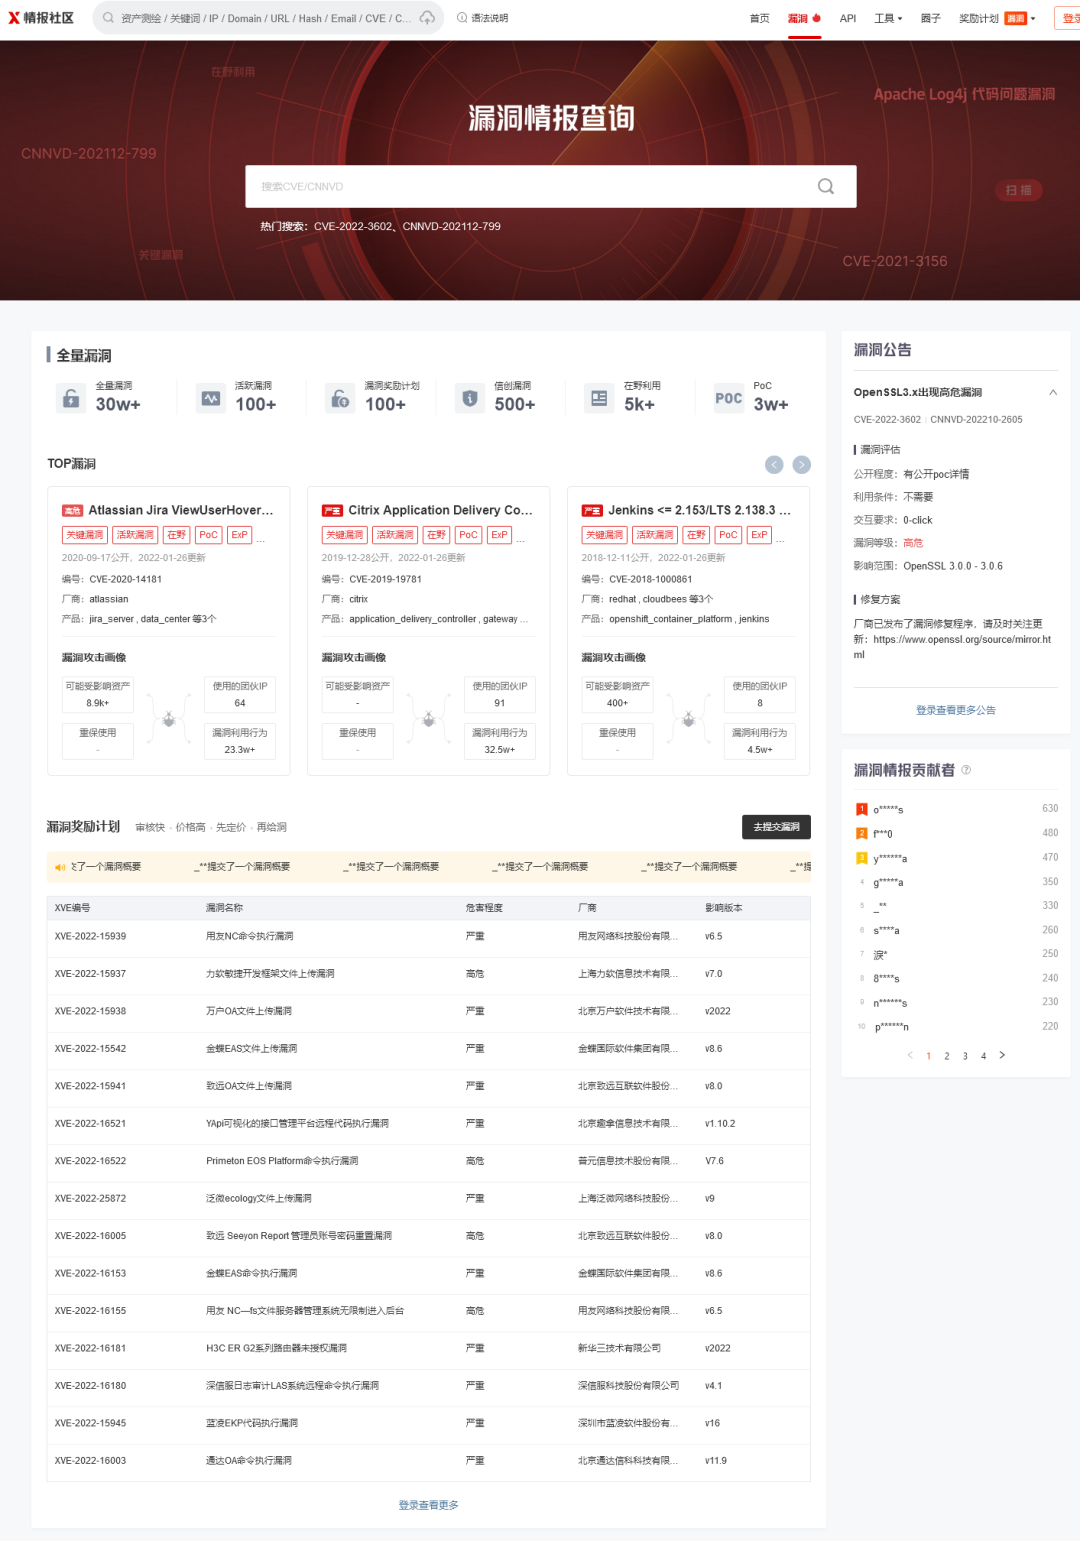Screen dimensions: 1080x1541
Task: Open the Citrix Application Delivery card title
Action: 440,510
